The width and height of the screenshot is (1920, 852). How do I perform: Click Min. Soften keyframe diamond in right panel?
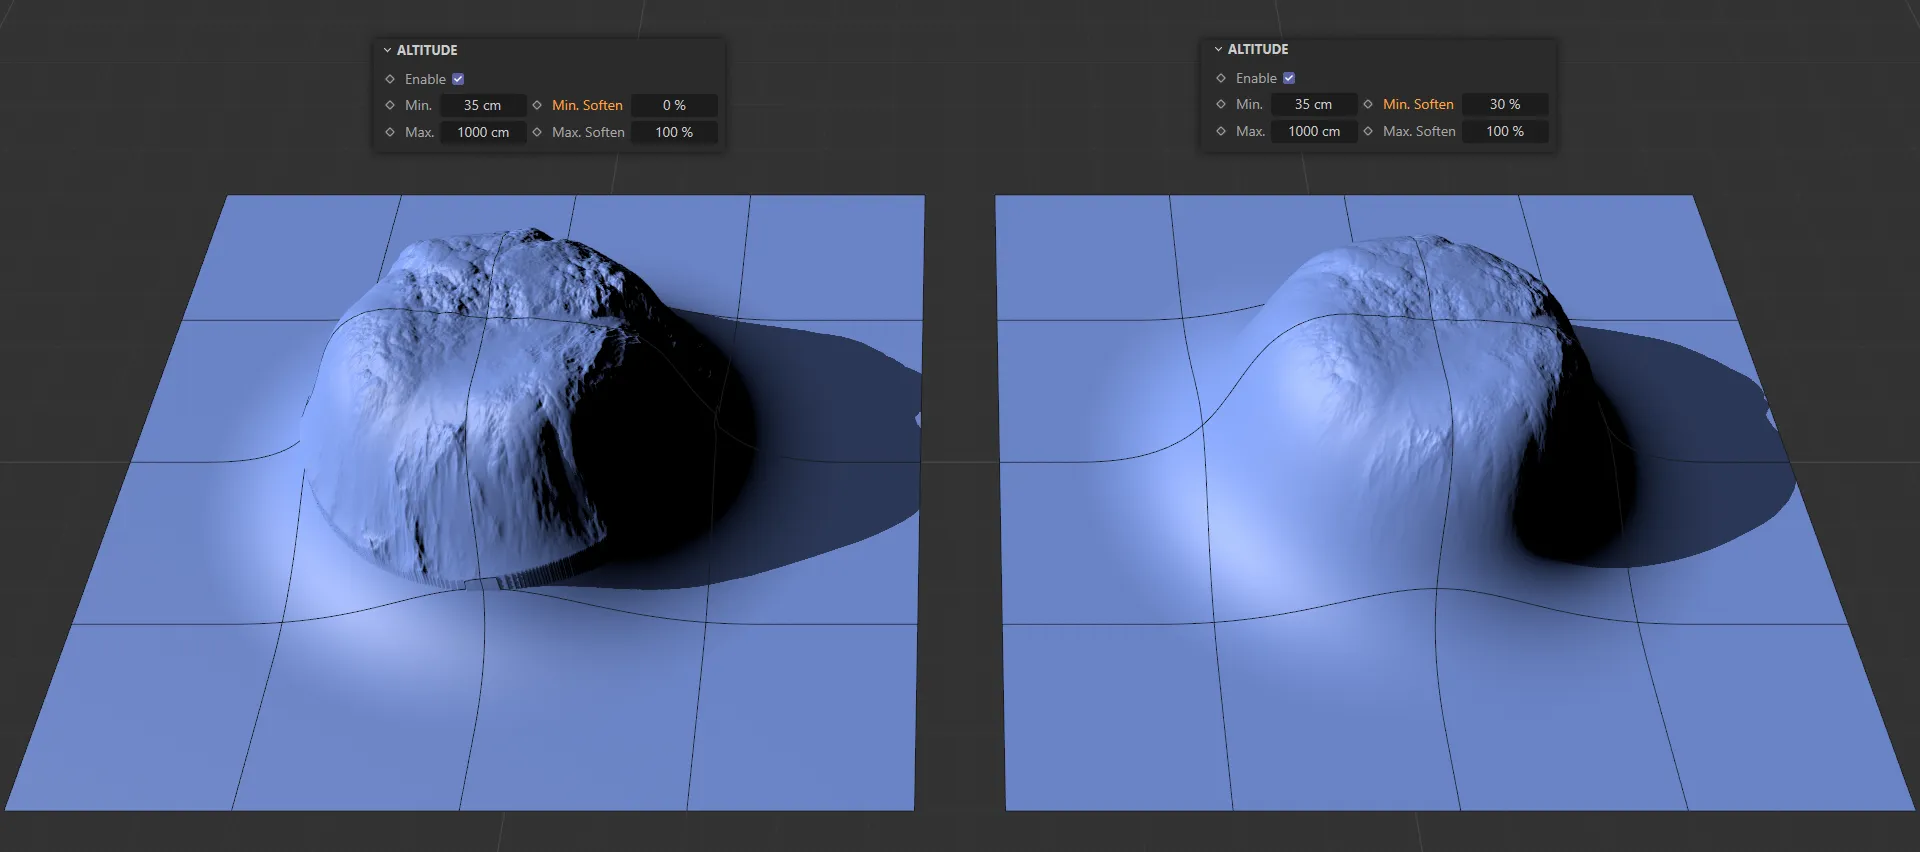coord(1368,104)
